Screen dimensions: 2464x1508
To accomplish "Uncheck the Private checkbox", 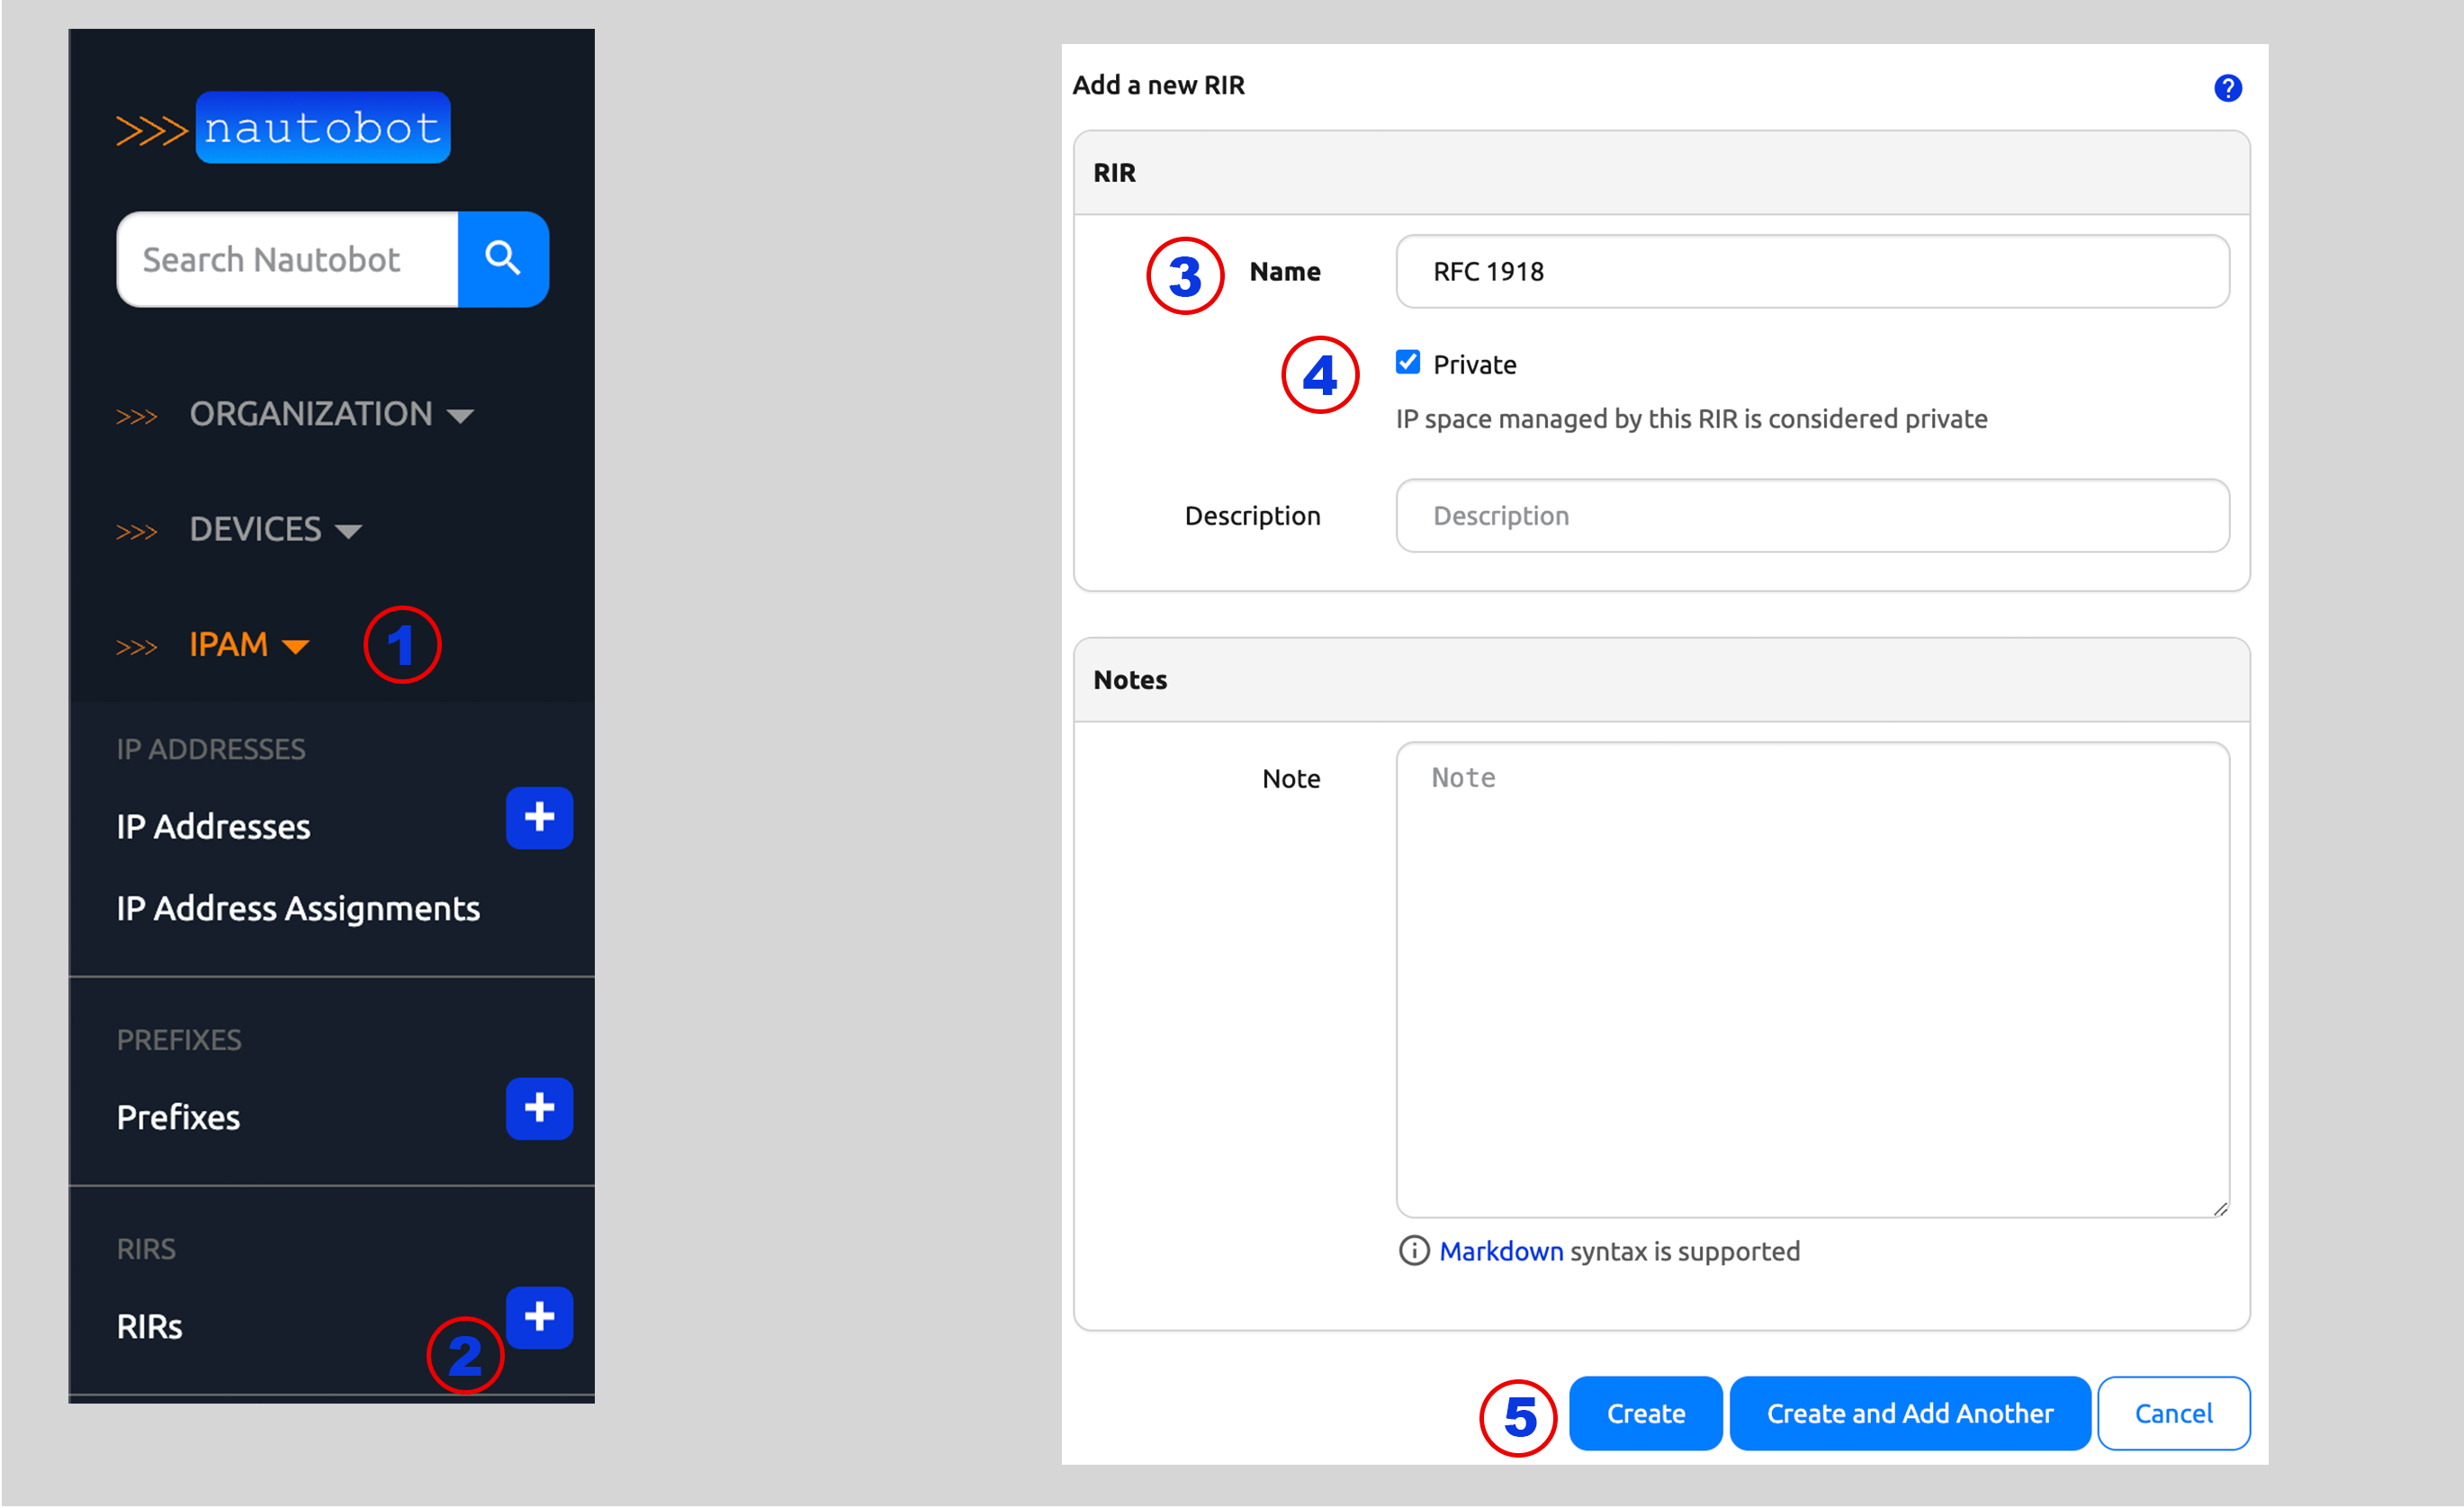I will point(1407,362).
